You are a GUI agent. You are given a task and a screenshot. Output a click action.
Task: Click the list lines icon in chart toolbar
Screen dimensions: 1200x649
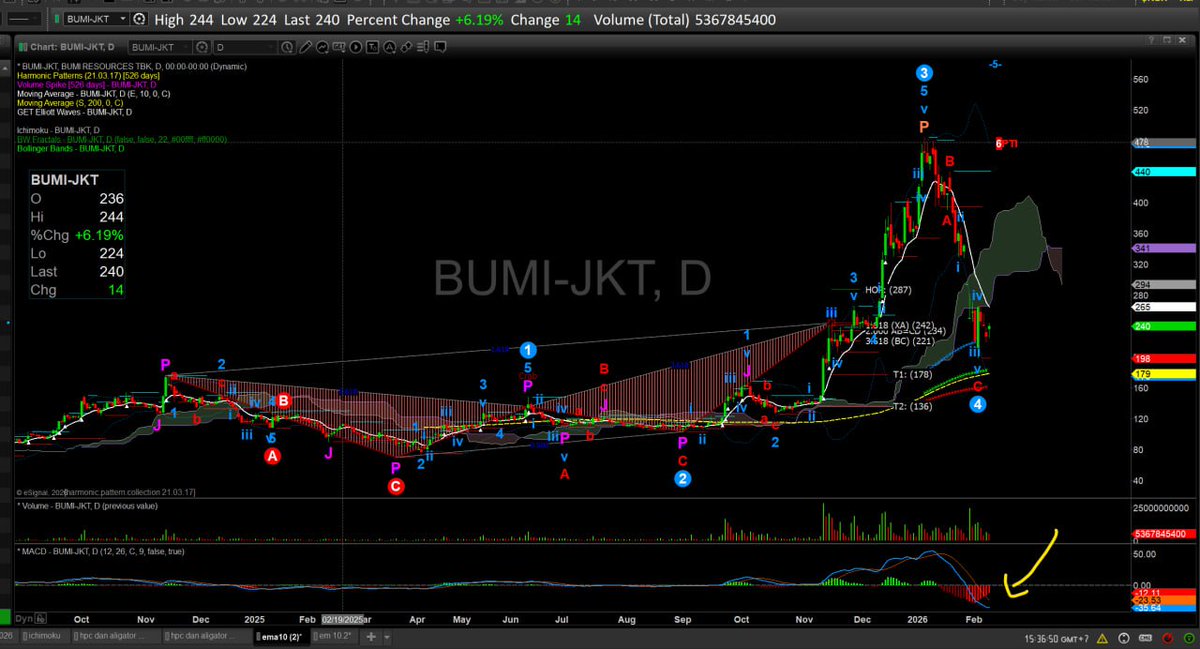(423, 47)
